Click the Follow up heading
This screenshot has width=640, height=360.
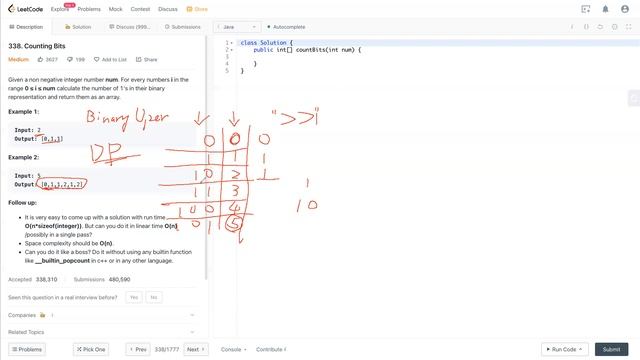pos(22,202)
